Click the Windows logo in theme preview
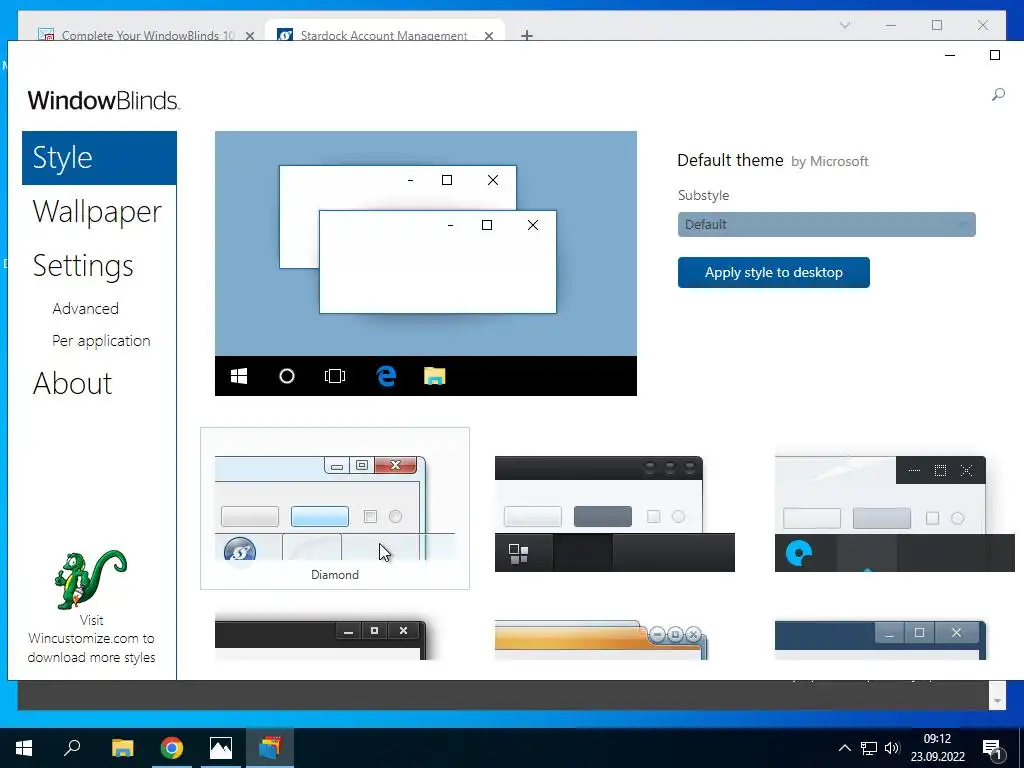This screenshot has width=1024, height=768. pos(239,376)
